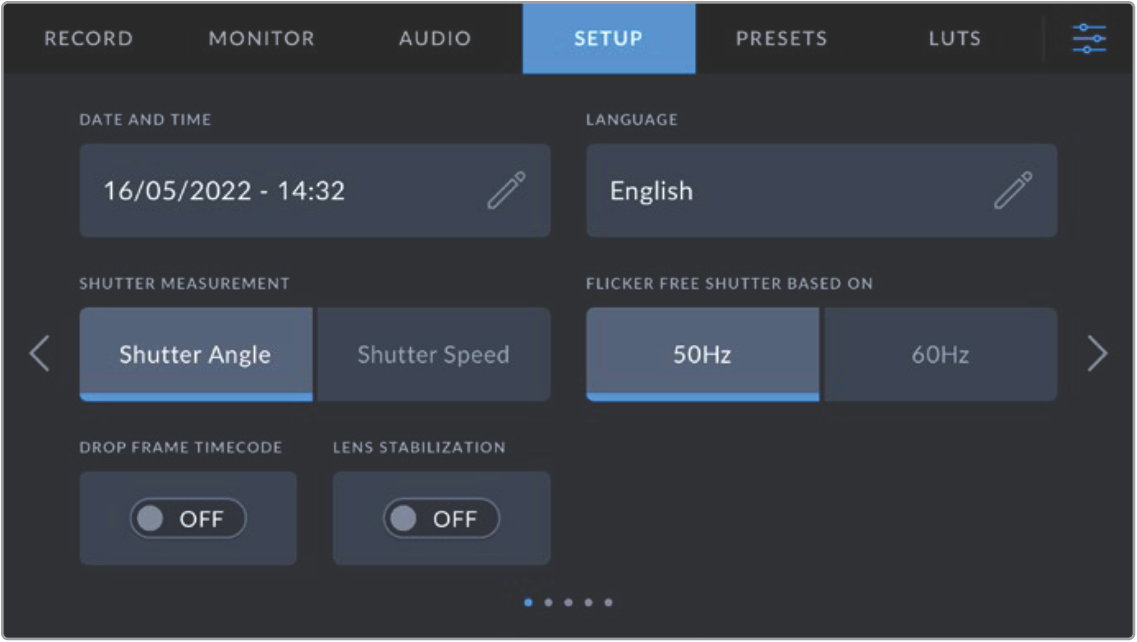
Task: Open the settings sliders icon at top right
Action: (1089, 39)
